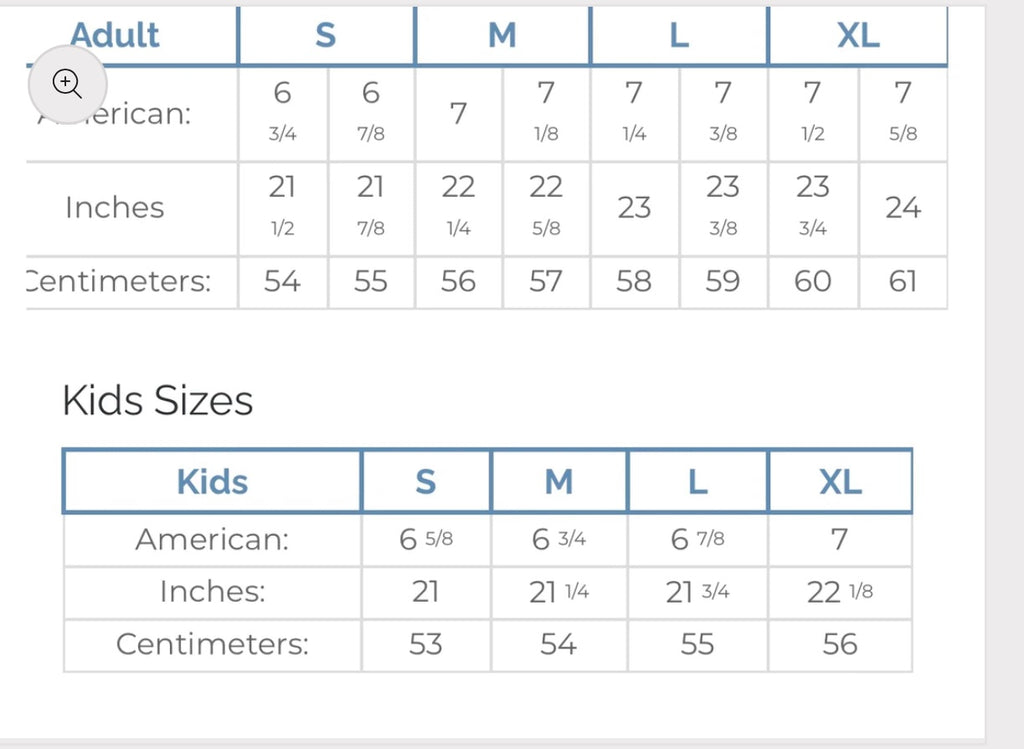Click the XL header in Kids table

point(840,481)
